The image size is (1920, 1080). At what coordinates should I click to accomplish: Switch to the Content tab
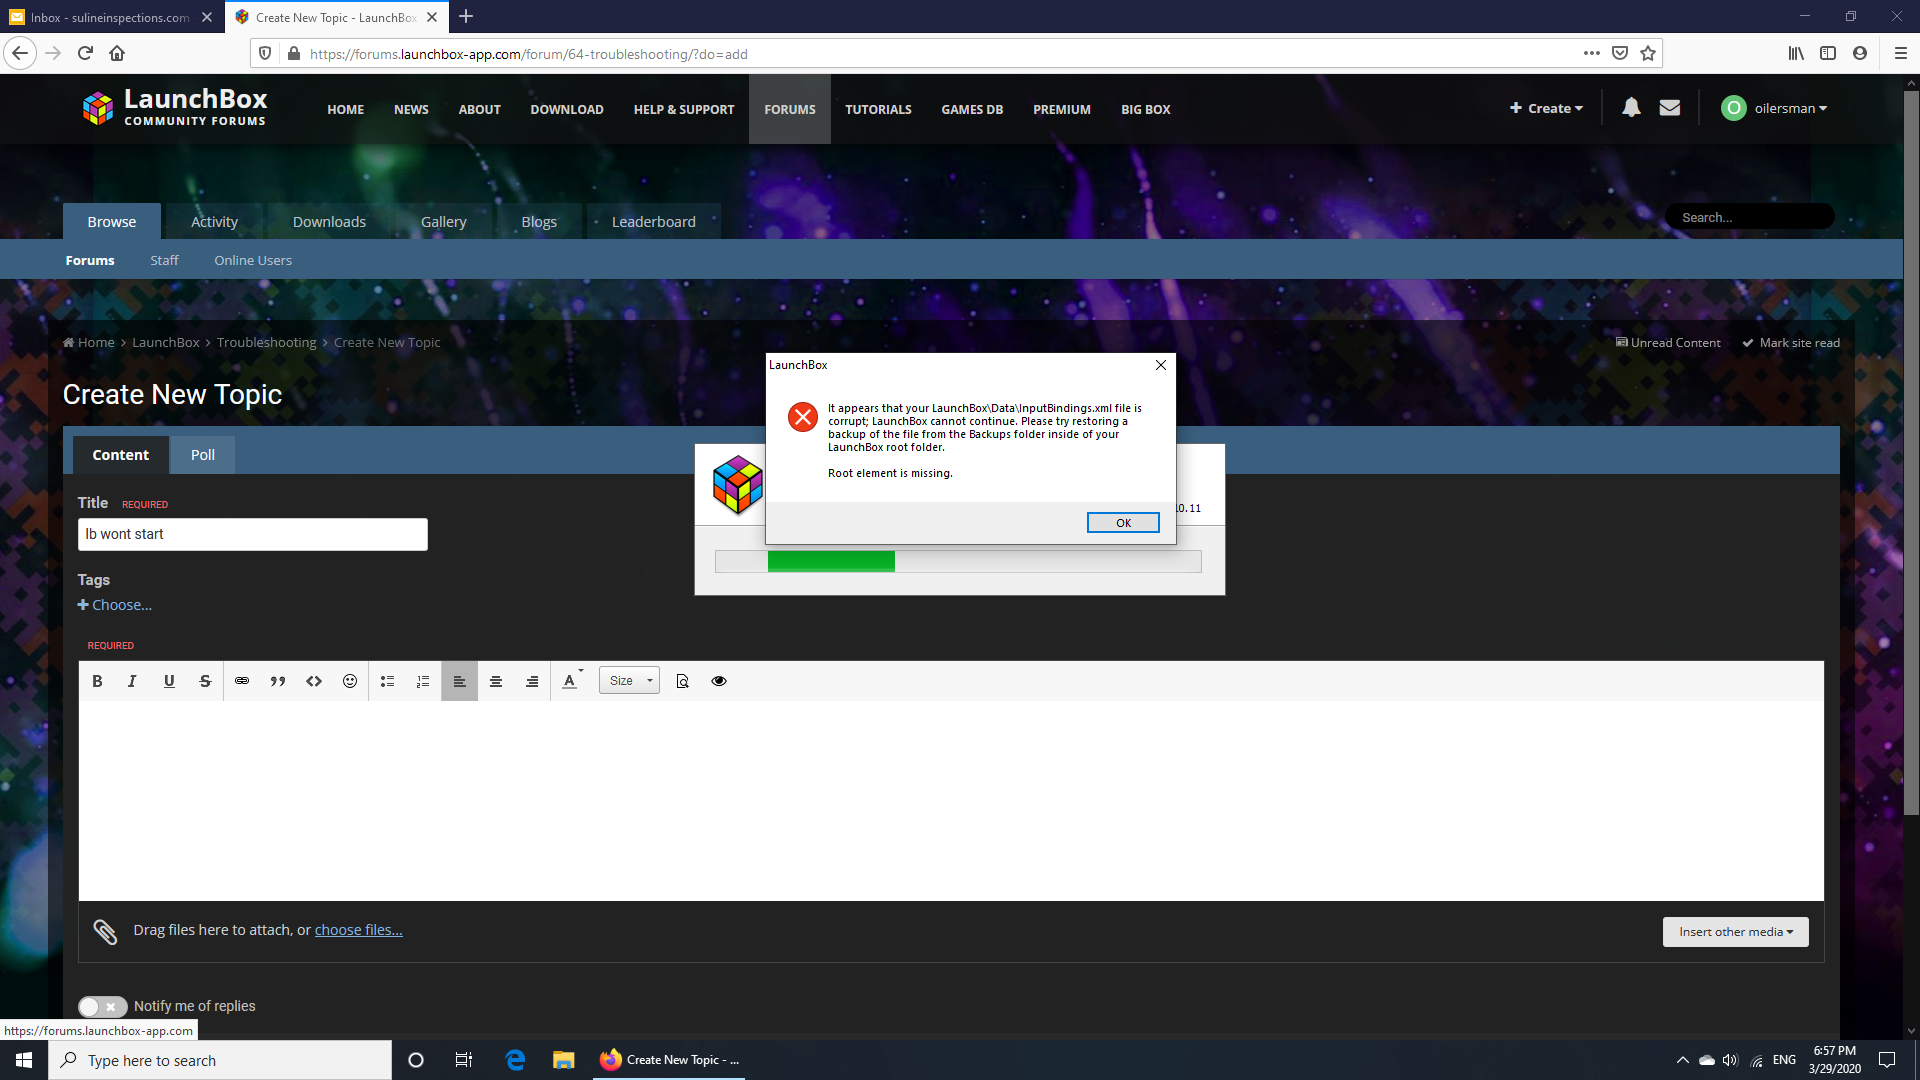coord(121,455)
